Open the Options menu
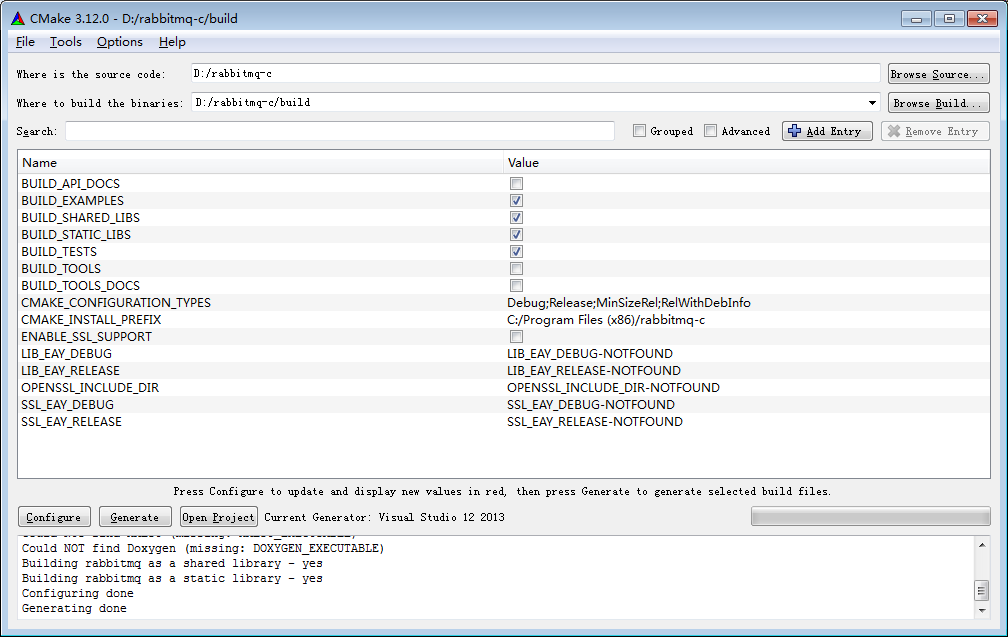Viewport: 1008px width, 637px height. [x=120, y=42]
